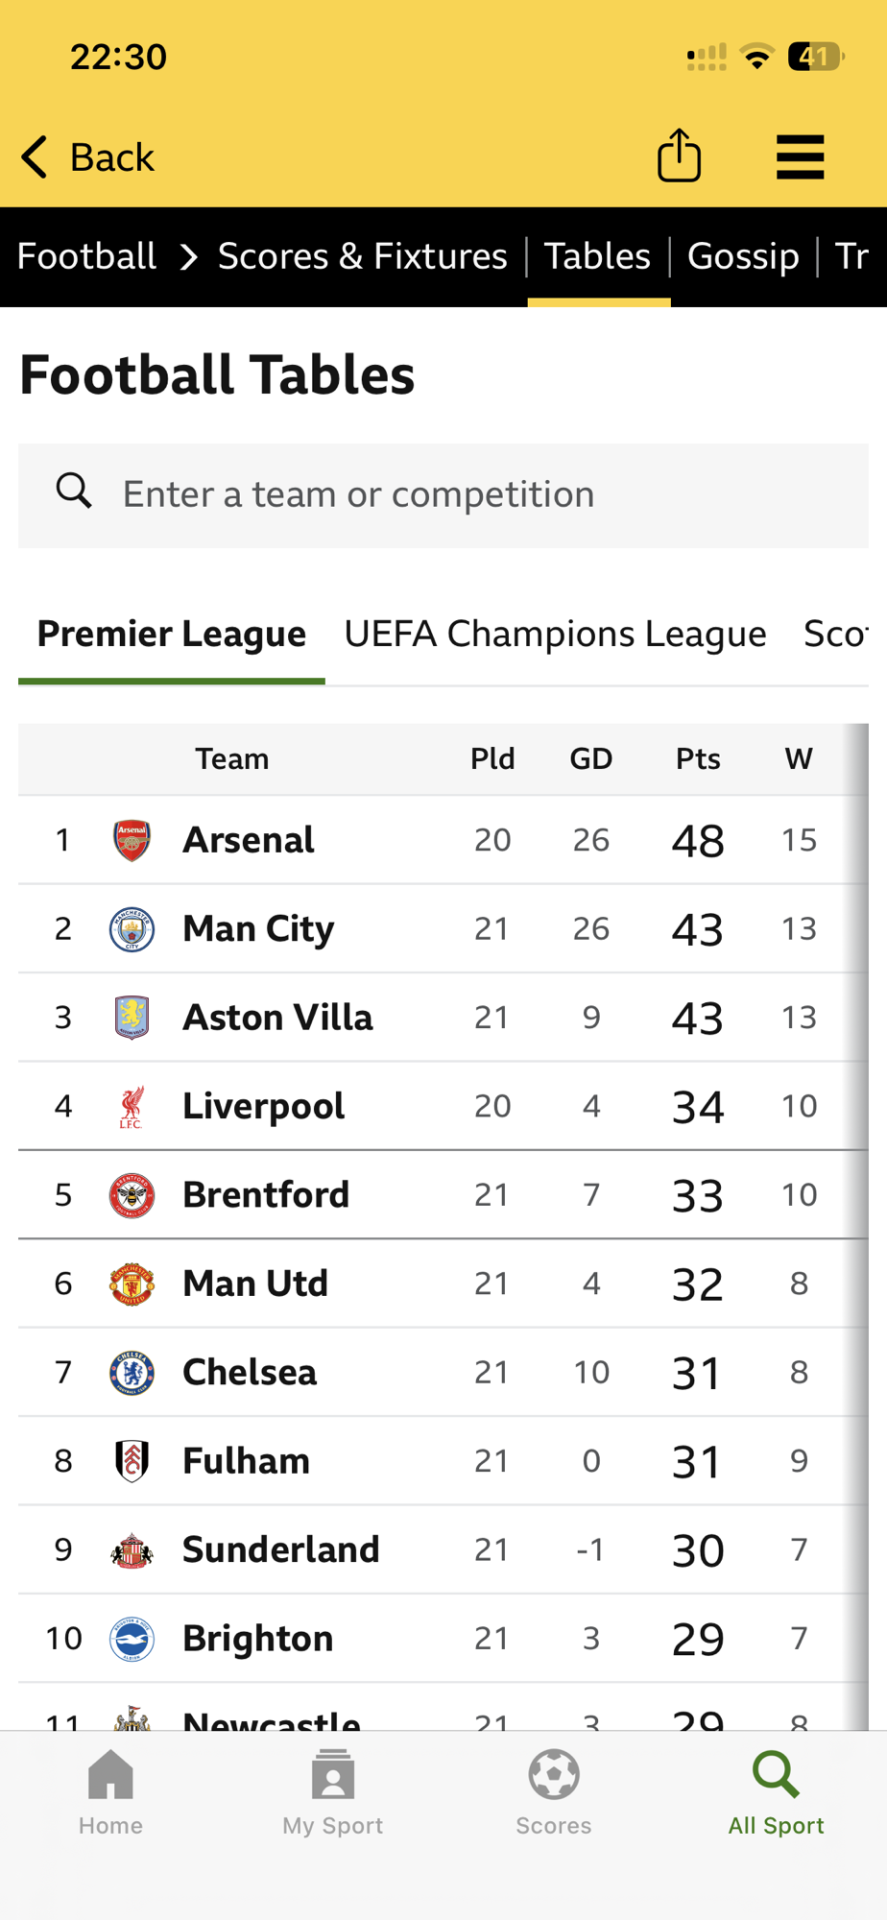887x1920 pixels.
Task: Open the Gossip nav item
Action: point(743,257)
